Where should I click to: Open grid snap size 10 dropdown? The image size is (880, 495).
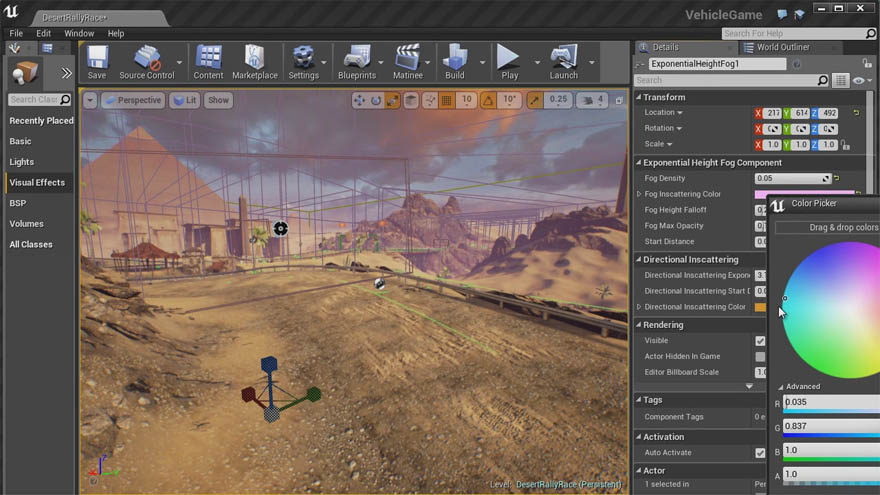point(466,100)
